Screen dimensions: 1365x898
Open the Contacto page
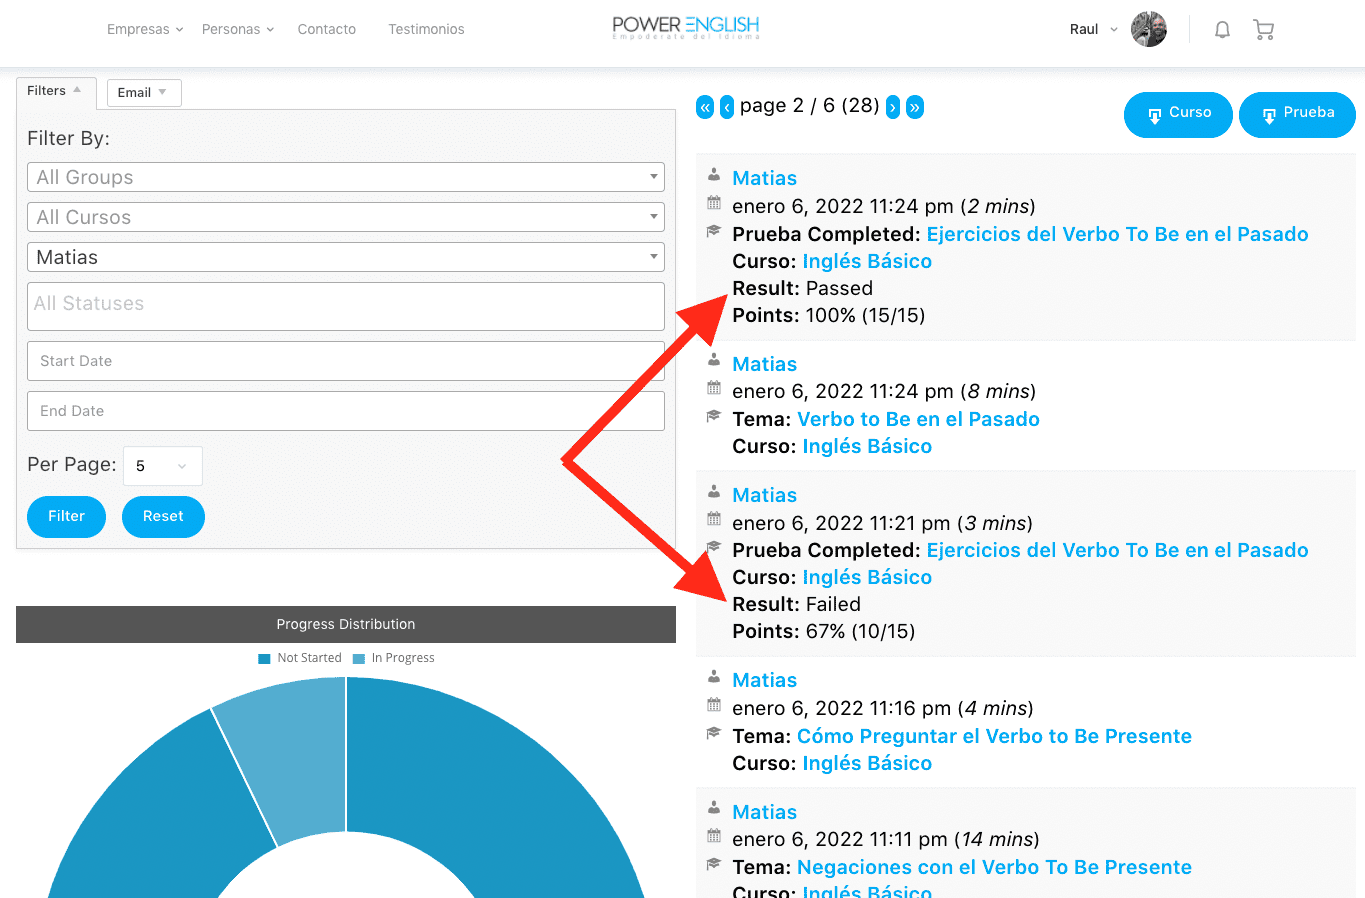pyautogui.click(x=327, y=29)
